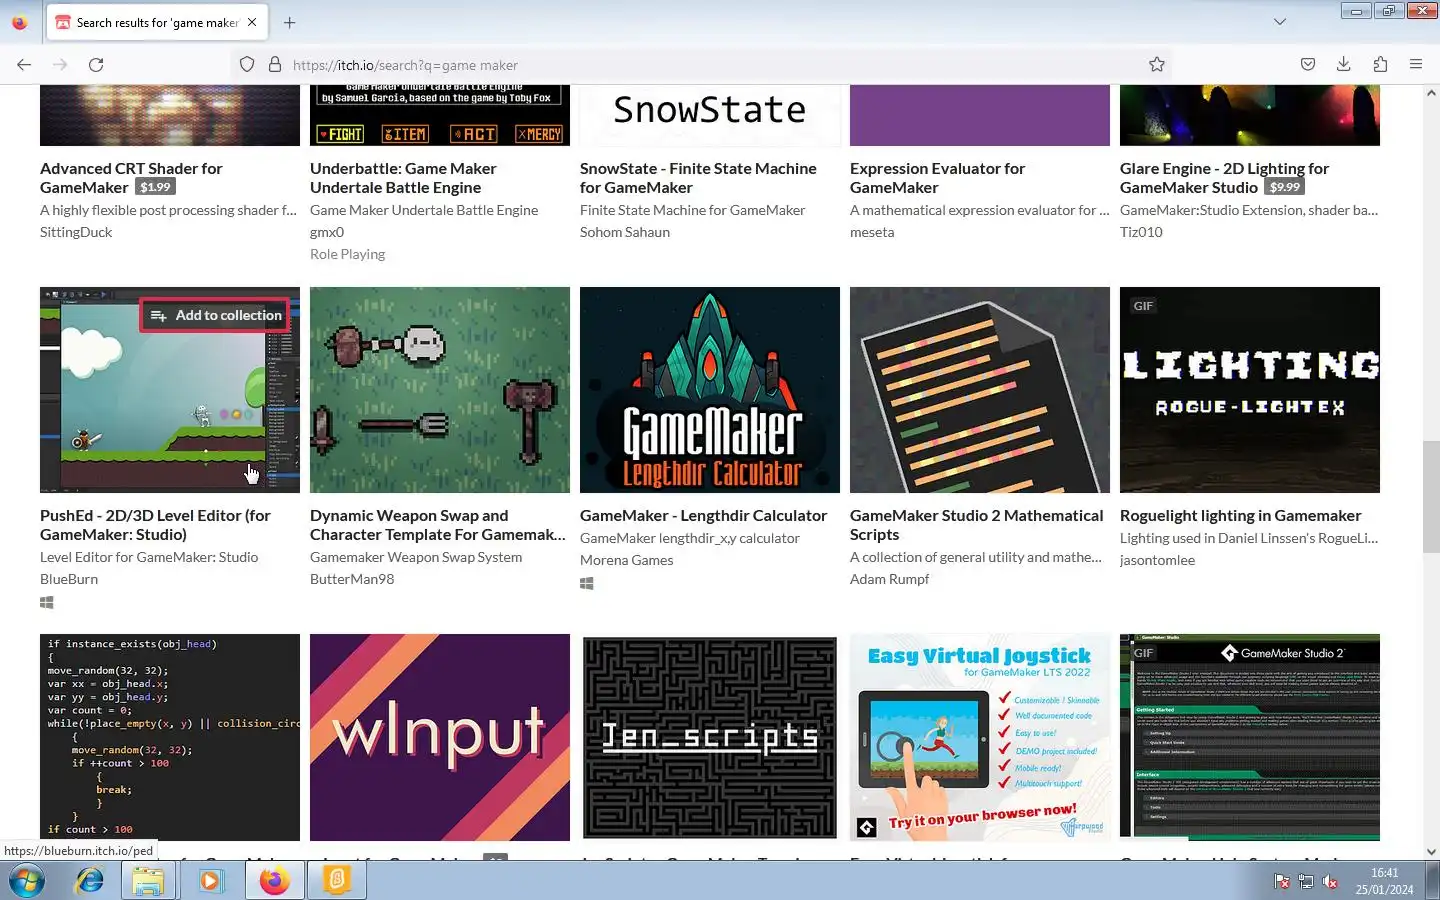Open a new browser tab

click(290, 22)
